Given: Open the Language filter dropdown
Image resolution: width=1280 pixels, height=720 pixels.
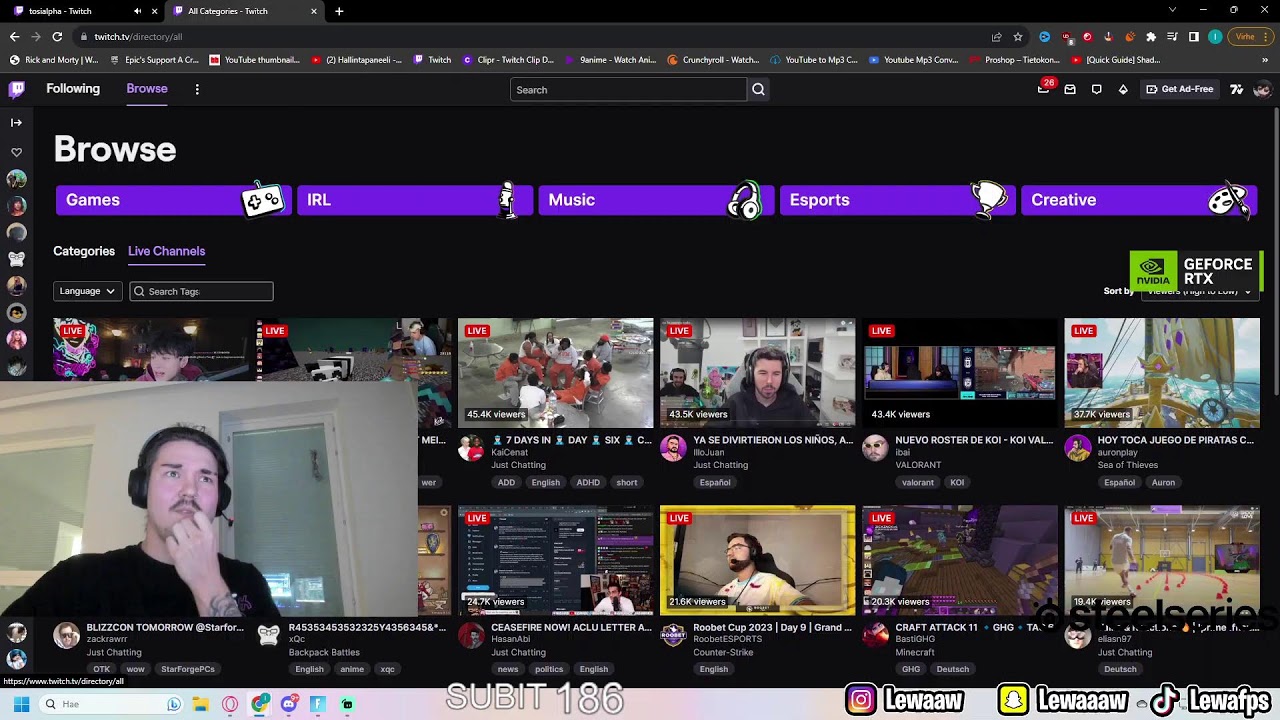Looking at the screenshot, I should pyautogui.click(x=87, y=291).
